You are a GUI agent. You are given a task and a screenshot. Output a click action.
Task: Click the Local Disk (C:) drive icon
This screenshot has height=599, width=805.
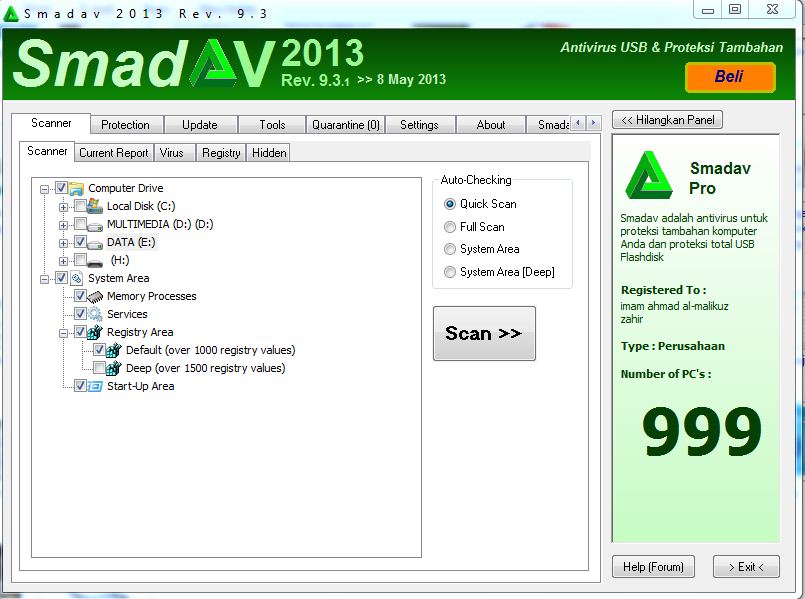click(x=94, y=206)
